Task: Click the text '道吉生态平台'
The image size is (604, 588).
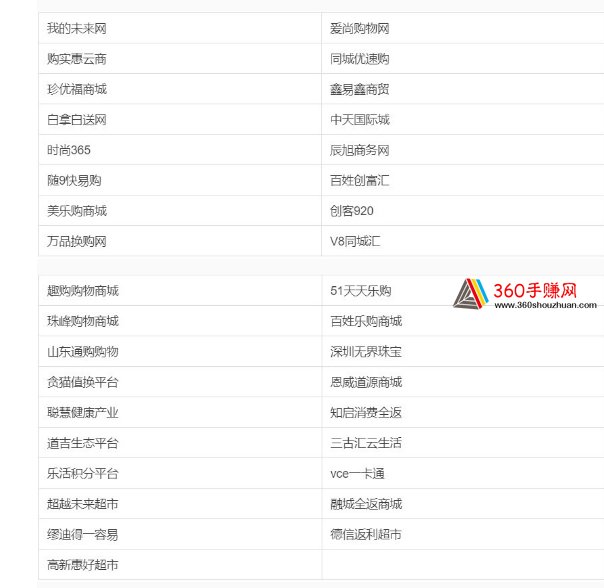Action: 83,443
